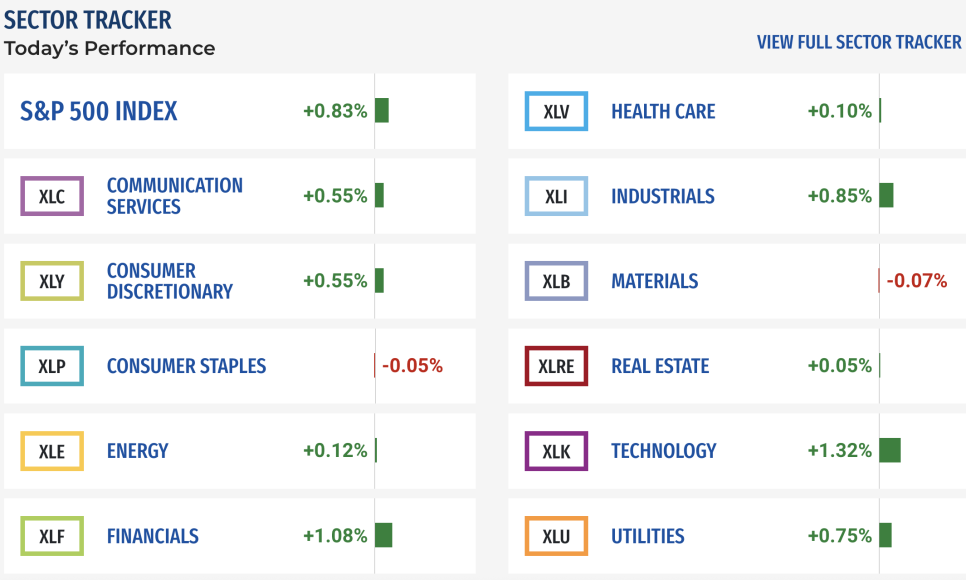Open View Full Sector Tracker link
The height and width of the screenshot is (580, 966).
(859, 42)
